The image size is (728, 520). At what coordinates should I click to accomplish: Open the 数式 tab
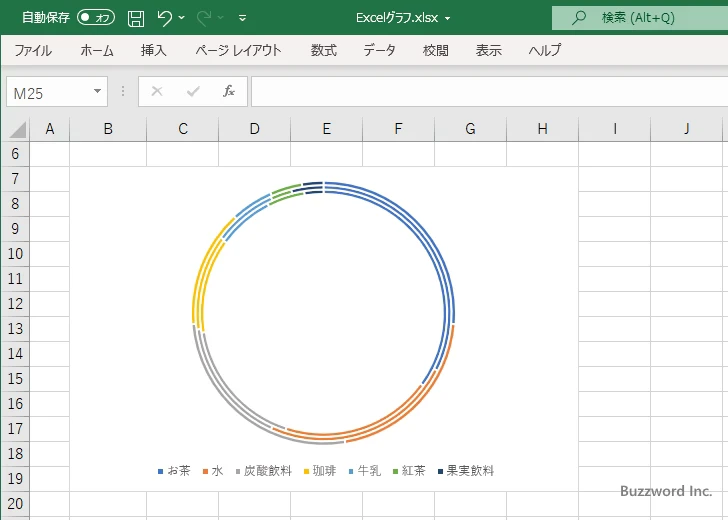pyautogui.click(x=324, y=50)
